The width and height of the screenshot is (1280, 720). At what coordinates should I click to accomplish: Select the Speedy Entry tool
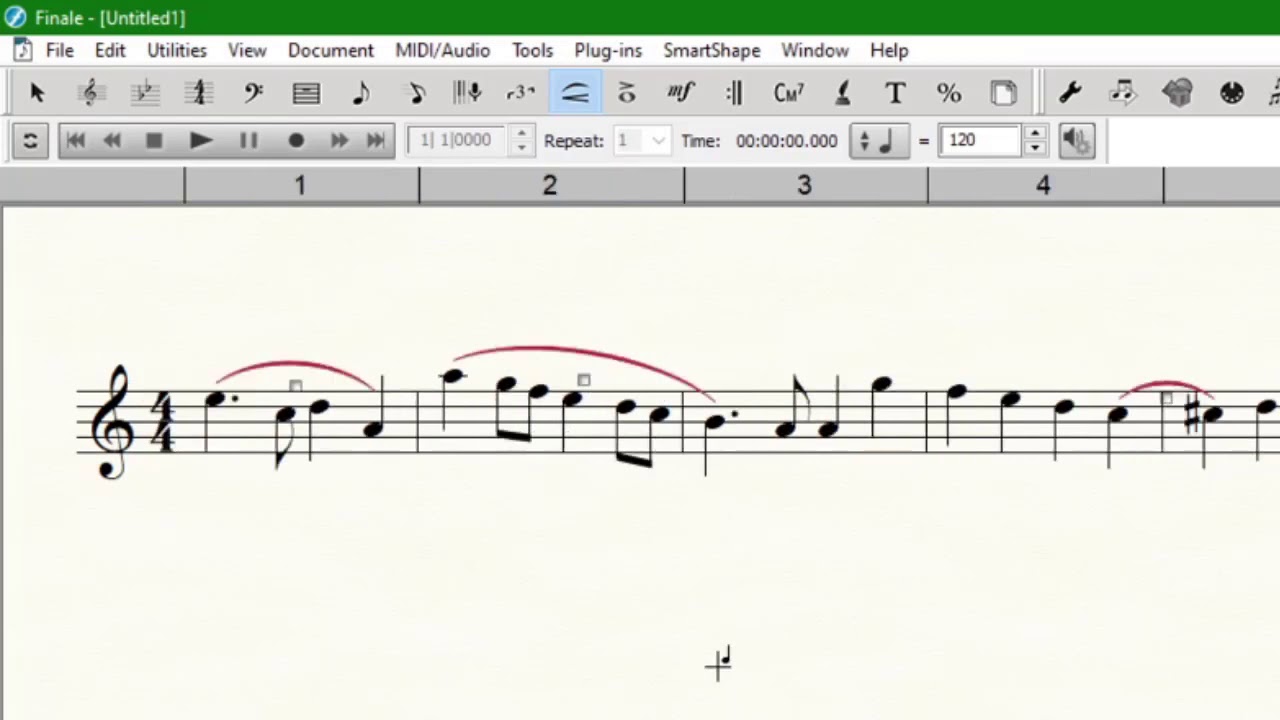coord(416,93)
